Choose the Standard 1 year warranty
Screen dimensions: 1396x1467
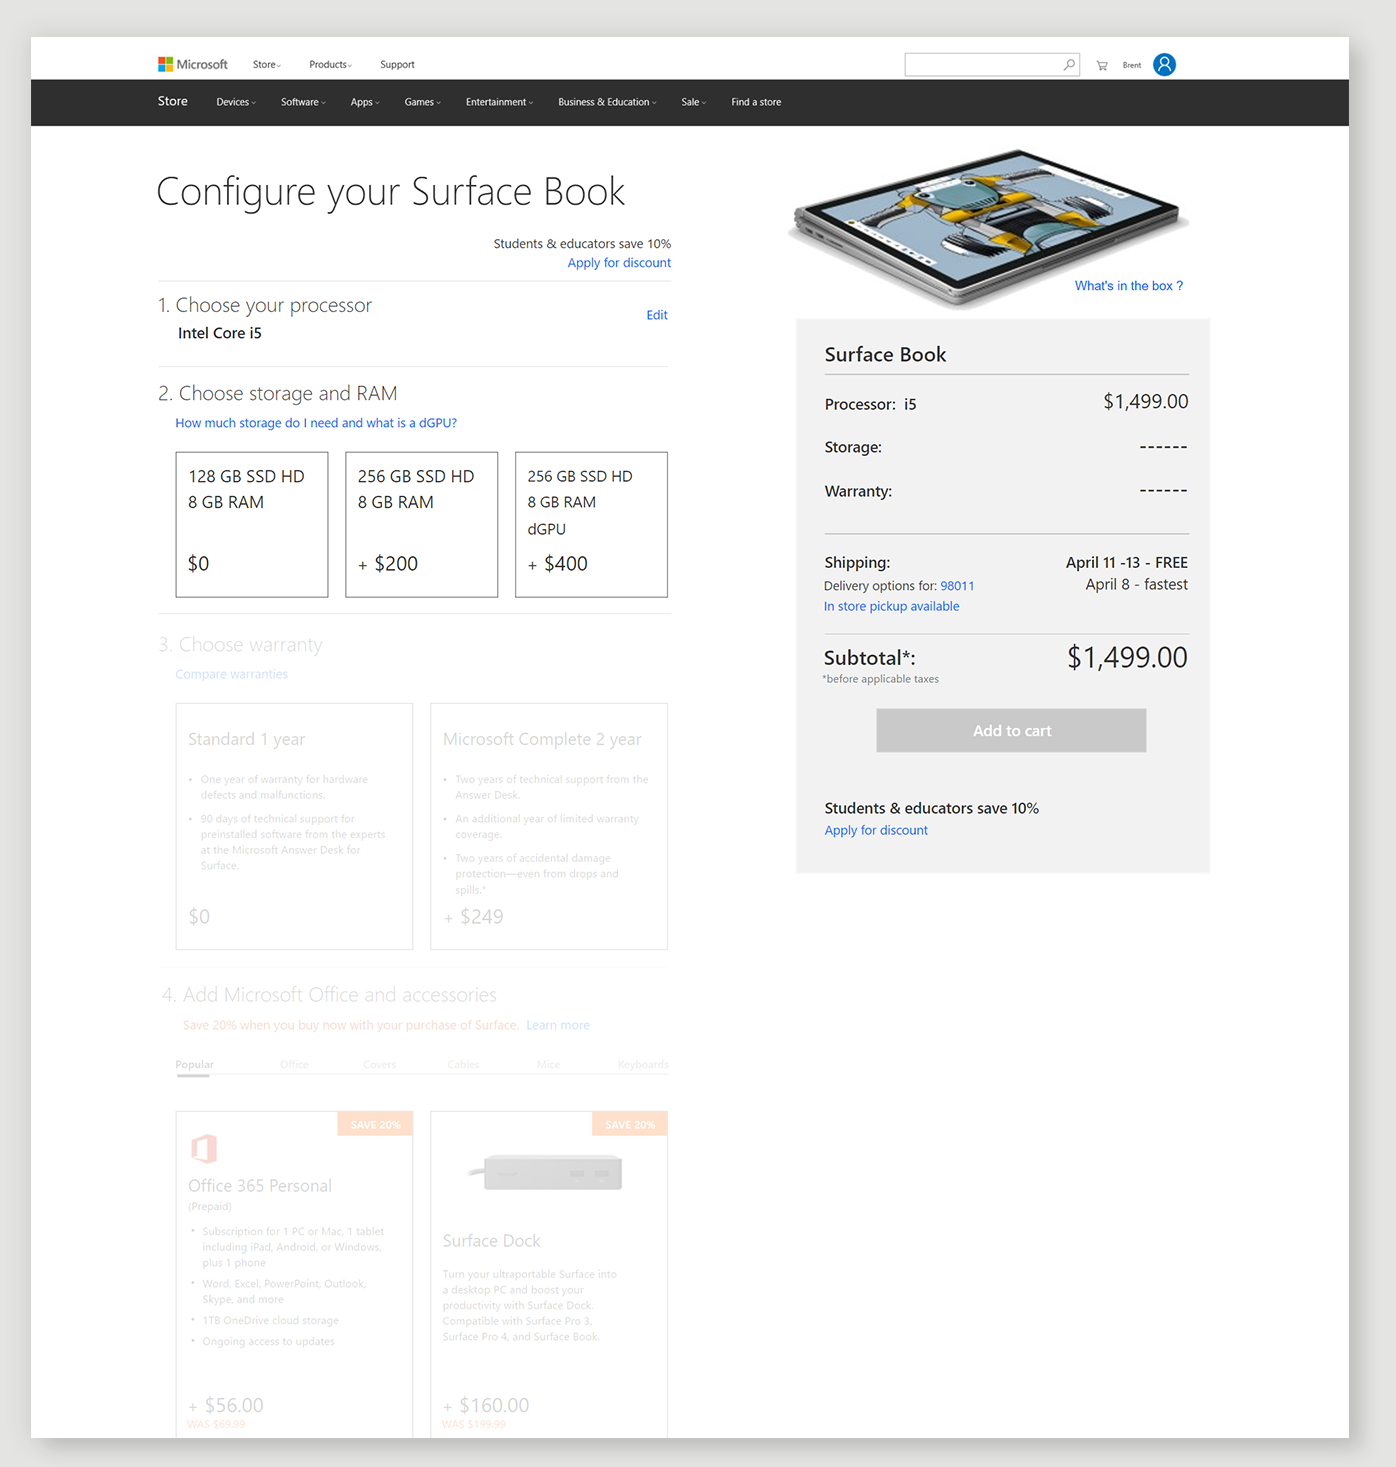[x=294, y=826]
